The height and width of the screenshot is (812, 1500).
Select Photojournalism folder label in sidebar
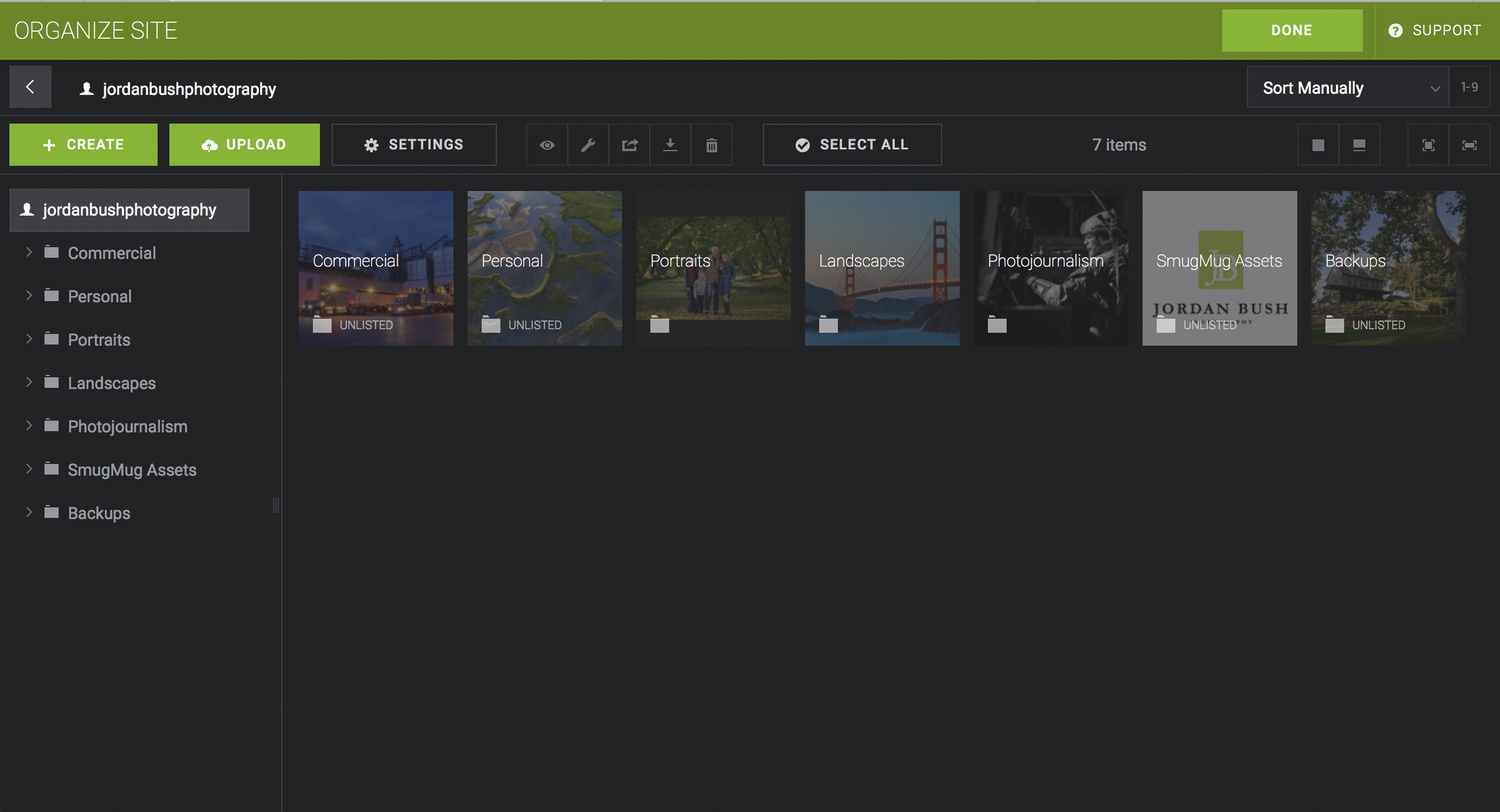(128, 427)
